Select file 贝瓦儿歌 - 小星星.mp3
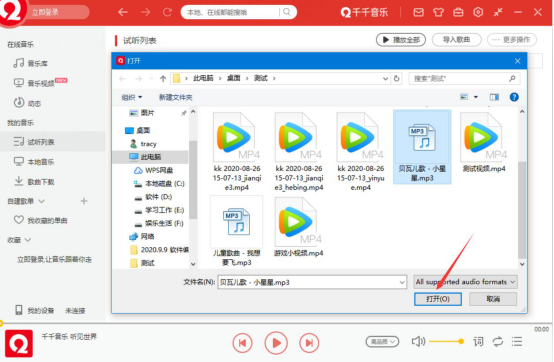This screenshot has height=362, width=554. click(x=422, y=147)
